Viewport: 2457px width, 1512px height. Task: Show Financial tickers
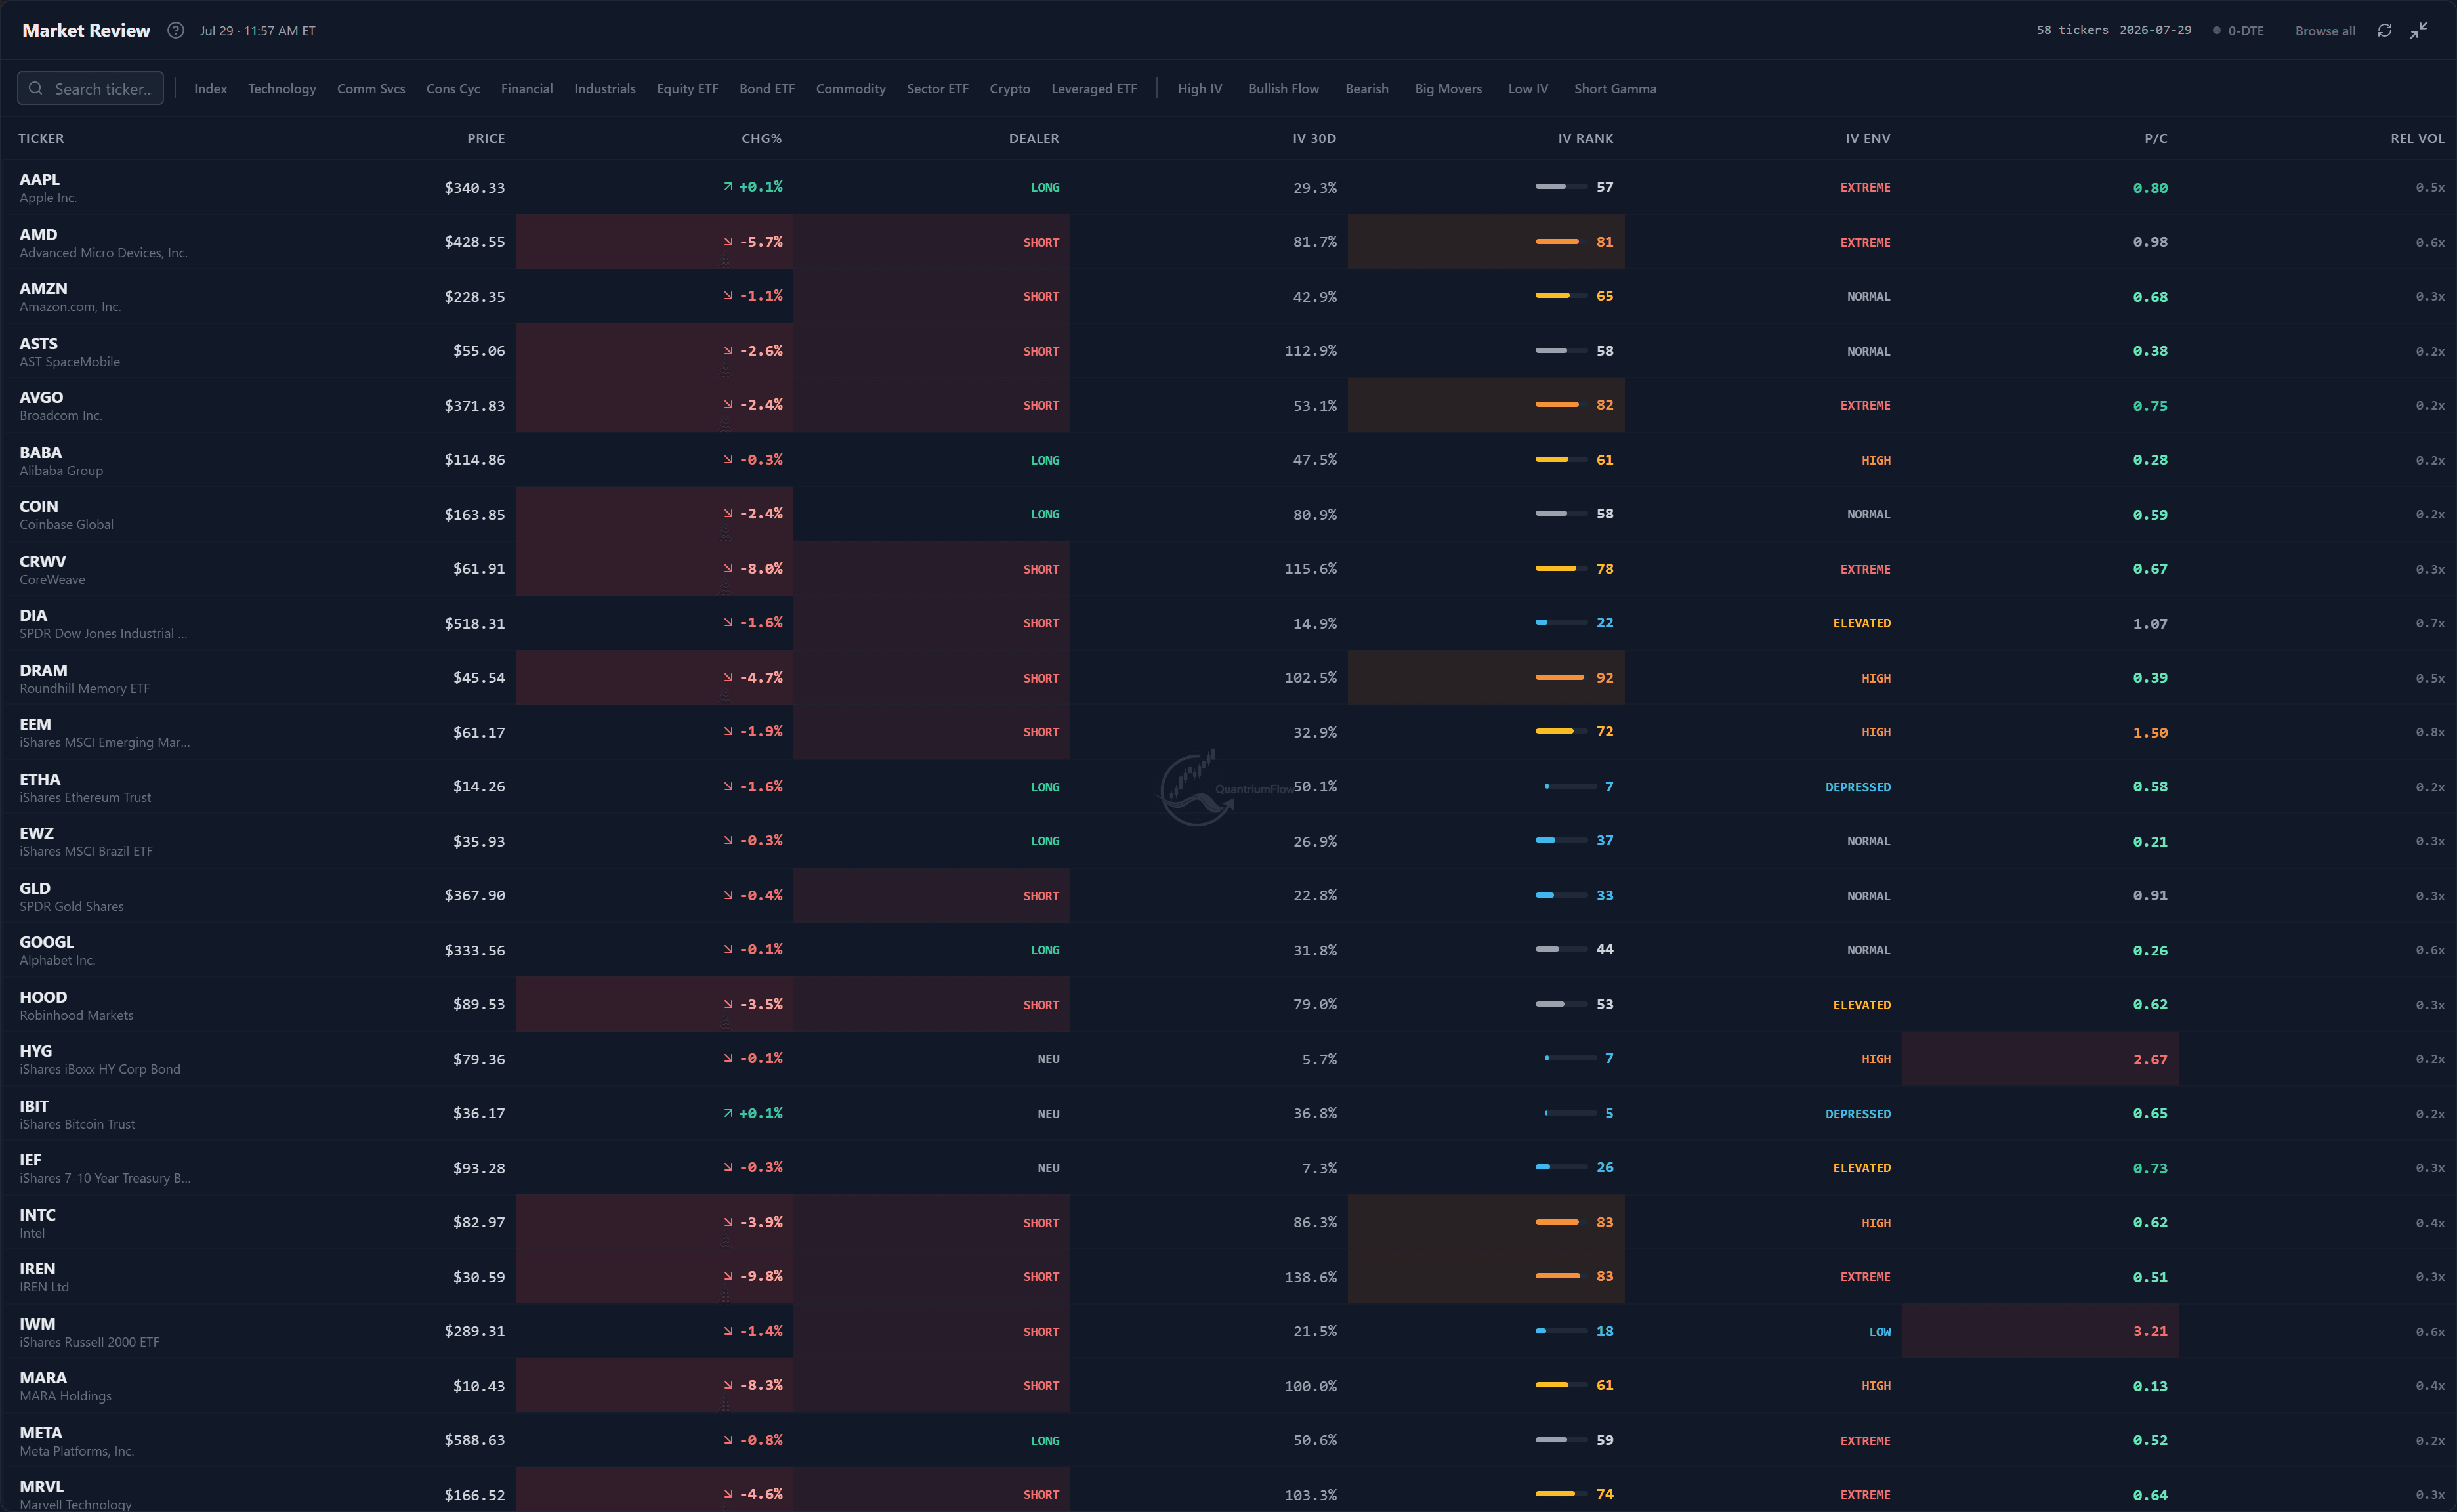click(x=527, y=88)
